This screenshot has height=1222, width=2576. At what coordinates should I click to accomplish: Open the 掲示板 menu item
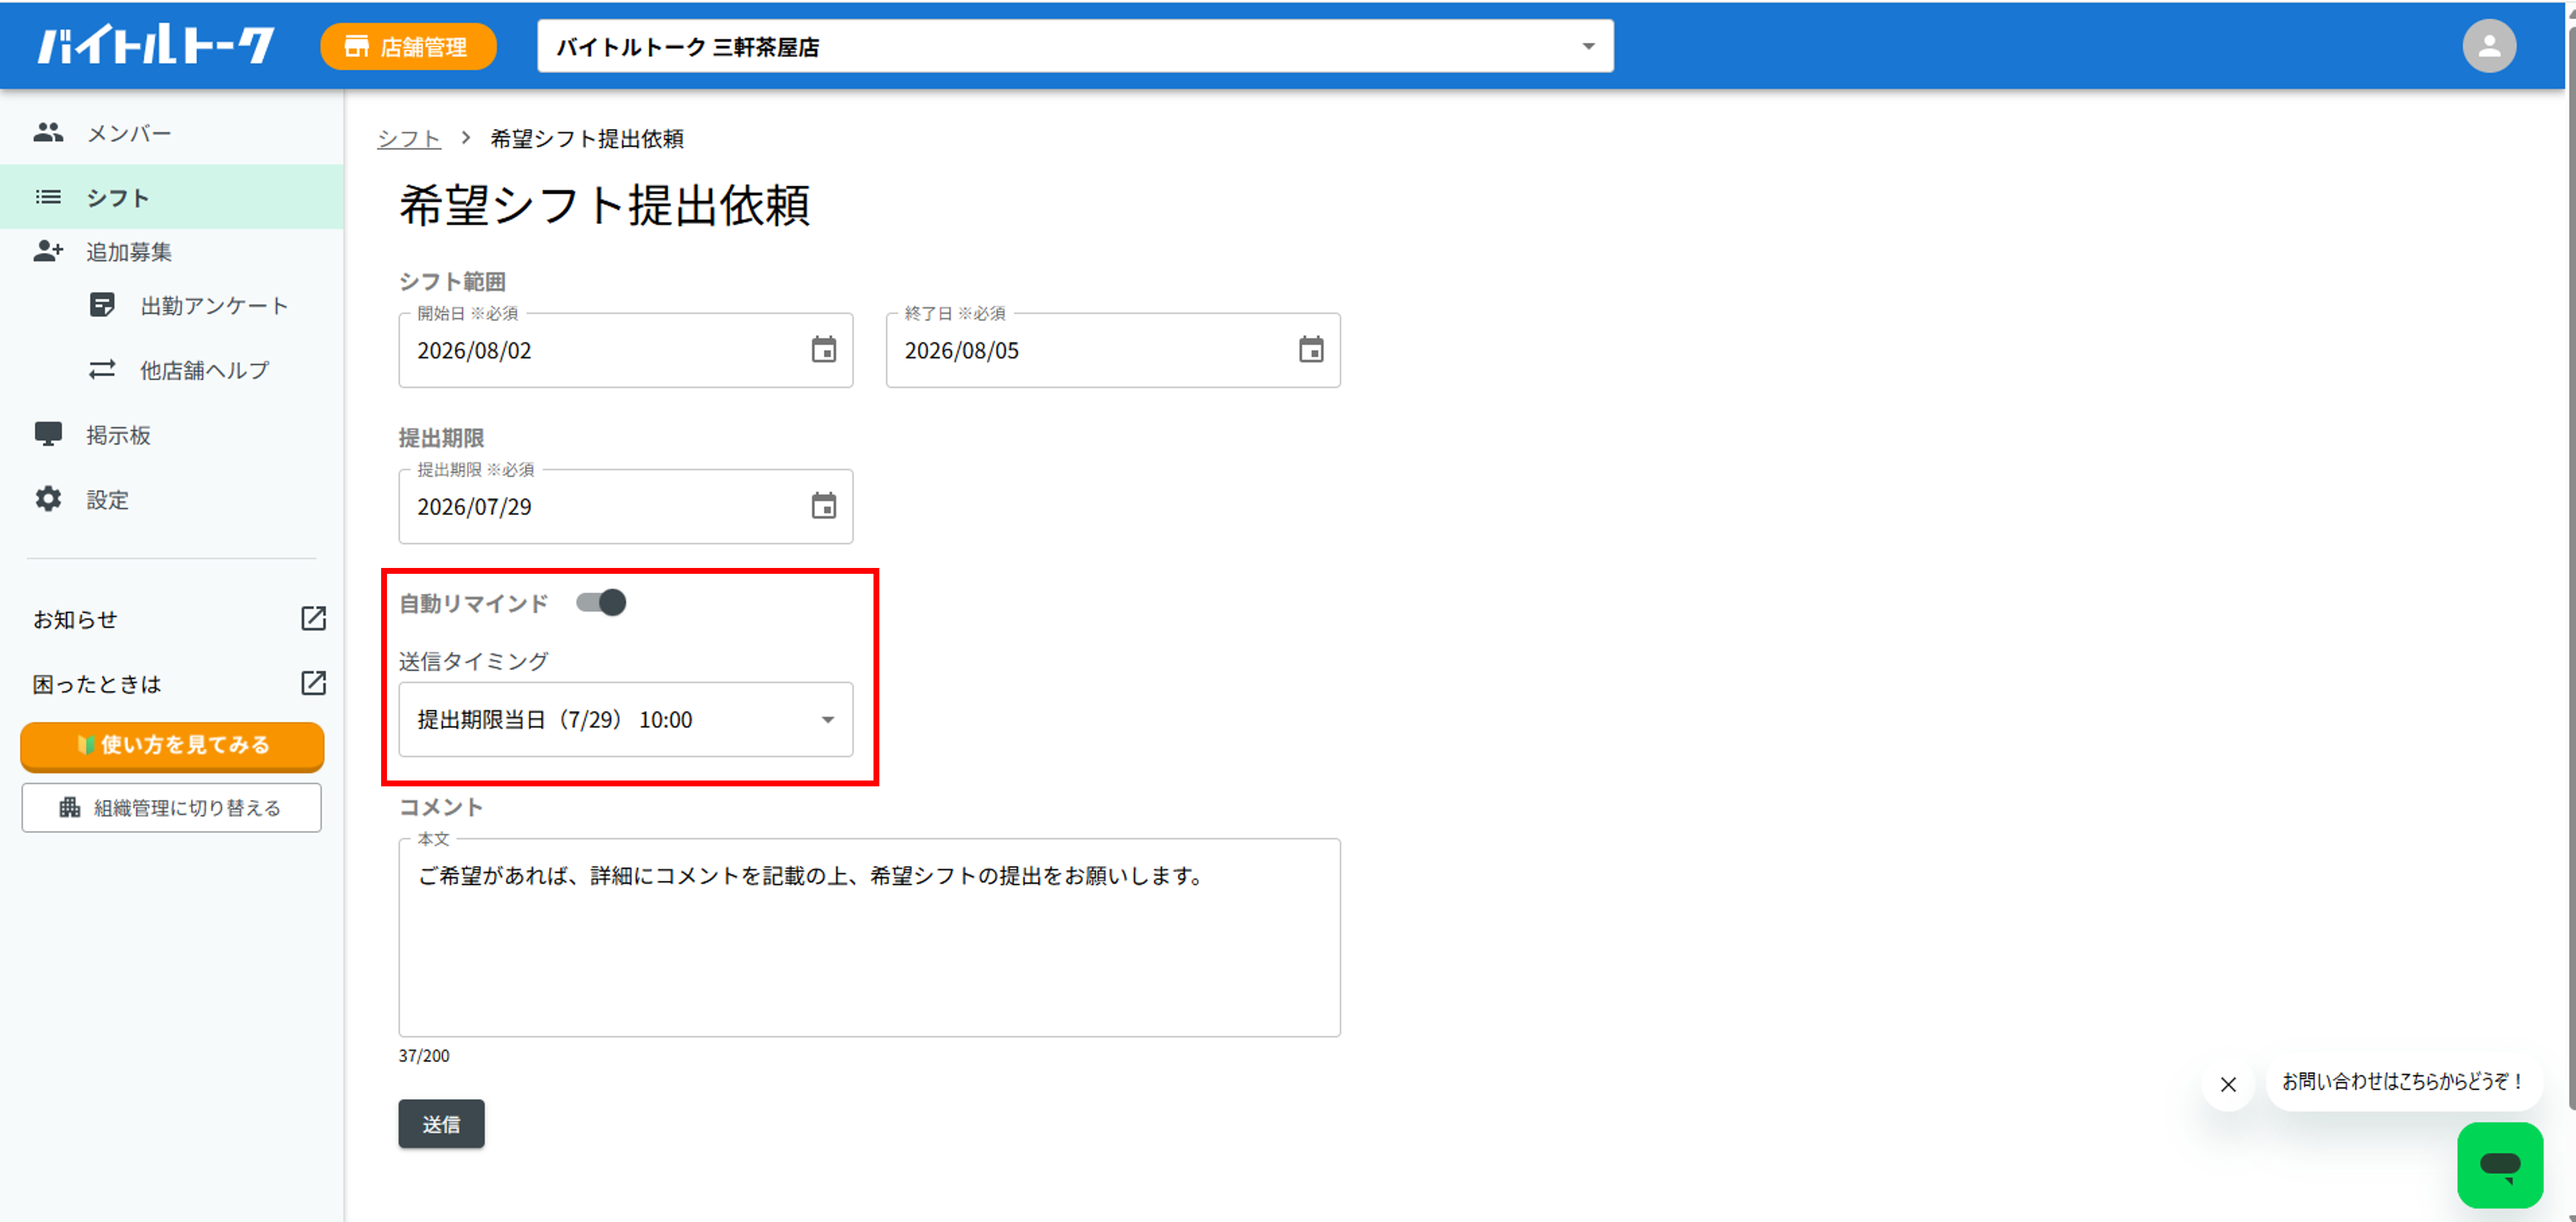(172, 434)
